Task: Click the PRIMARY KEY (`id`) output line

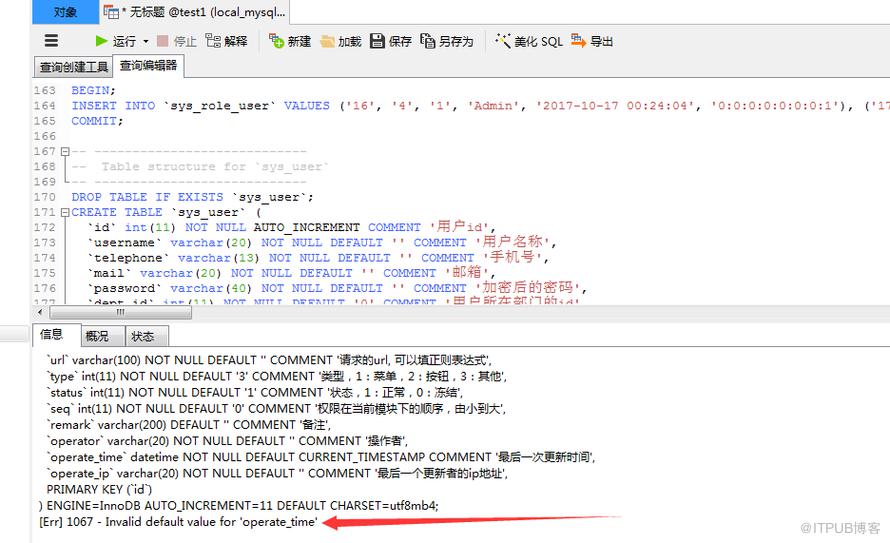Action: pos(99,489)
